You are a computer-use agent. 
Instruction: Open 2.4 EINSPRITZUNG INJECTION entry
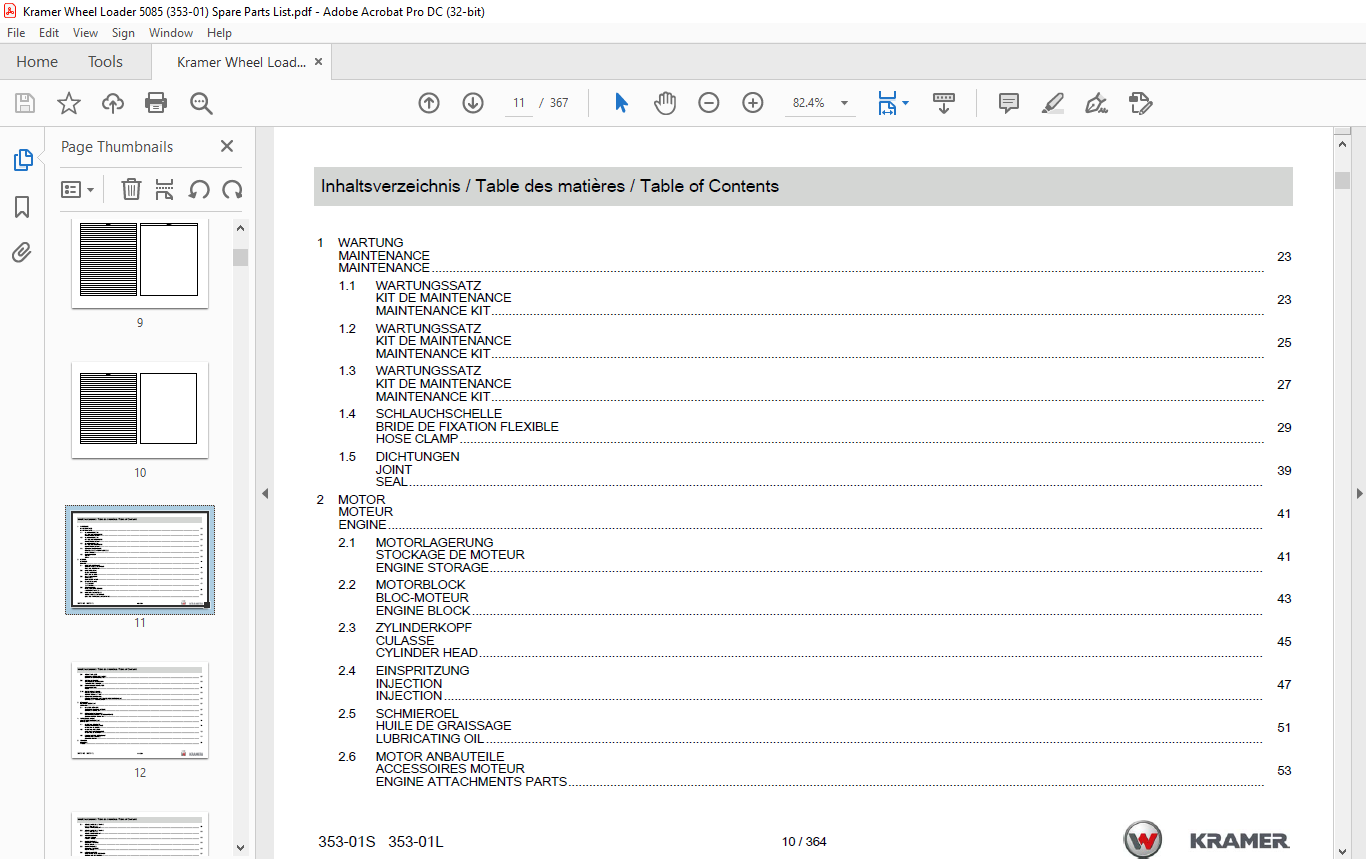tap(814, 684)
